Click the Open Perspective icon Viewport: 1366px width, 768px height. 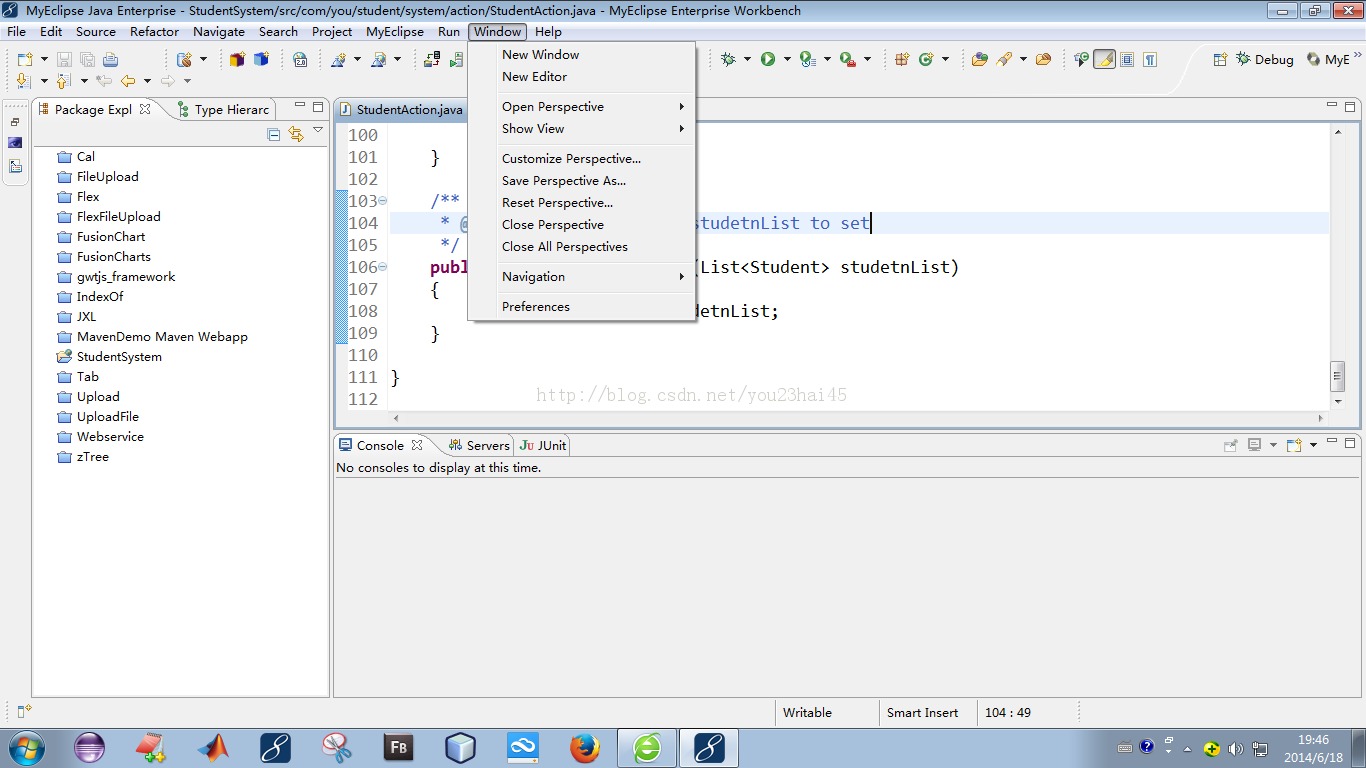(1220, 60)
